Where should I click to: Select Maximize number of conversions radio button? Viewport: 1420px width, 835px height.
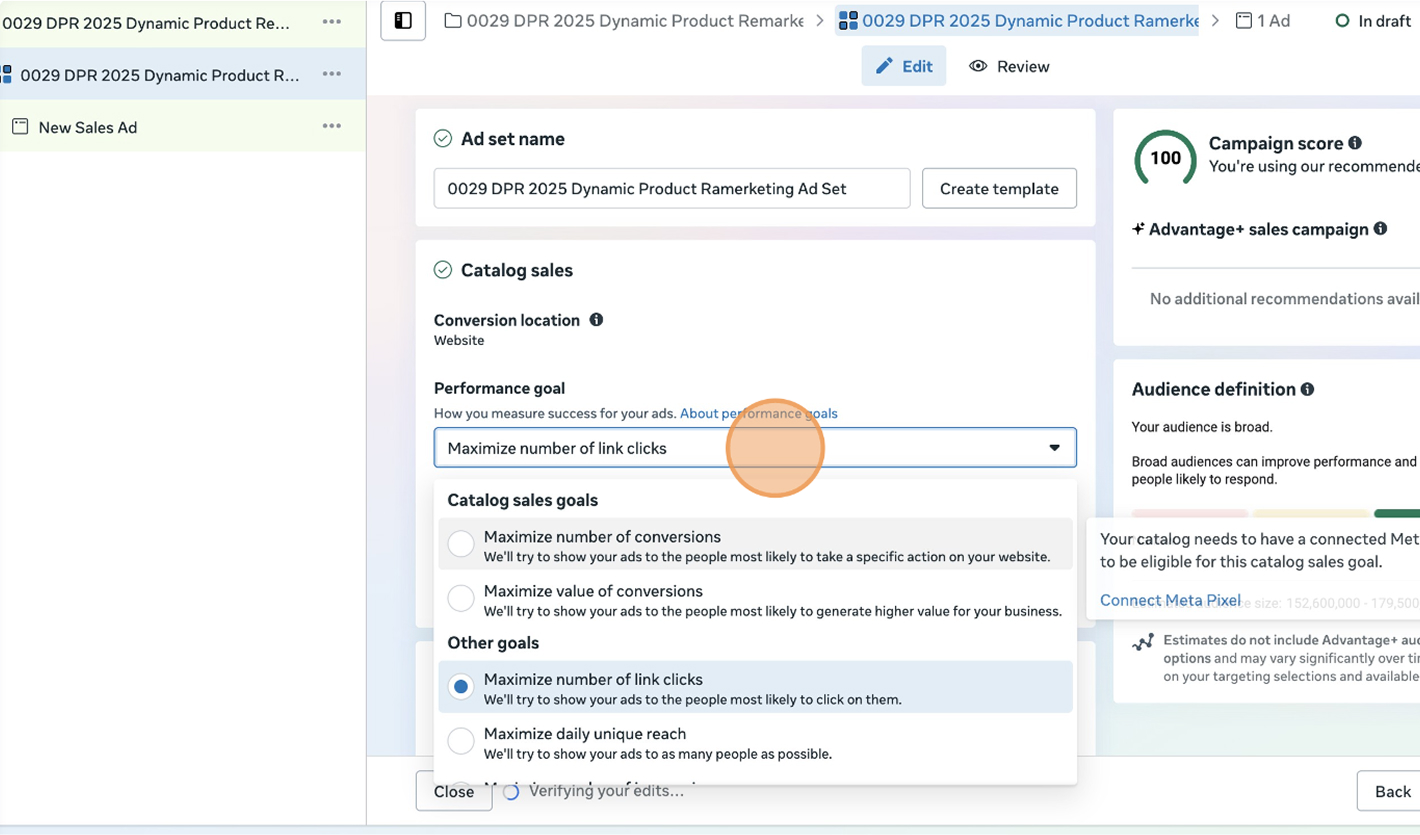point(461,544)
